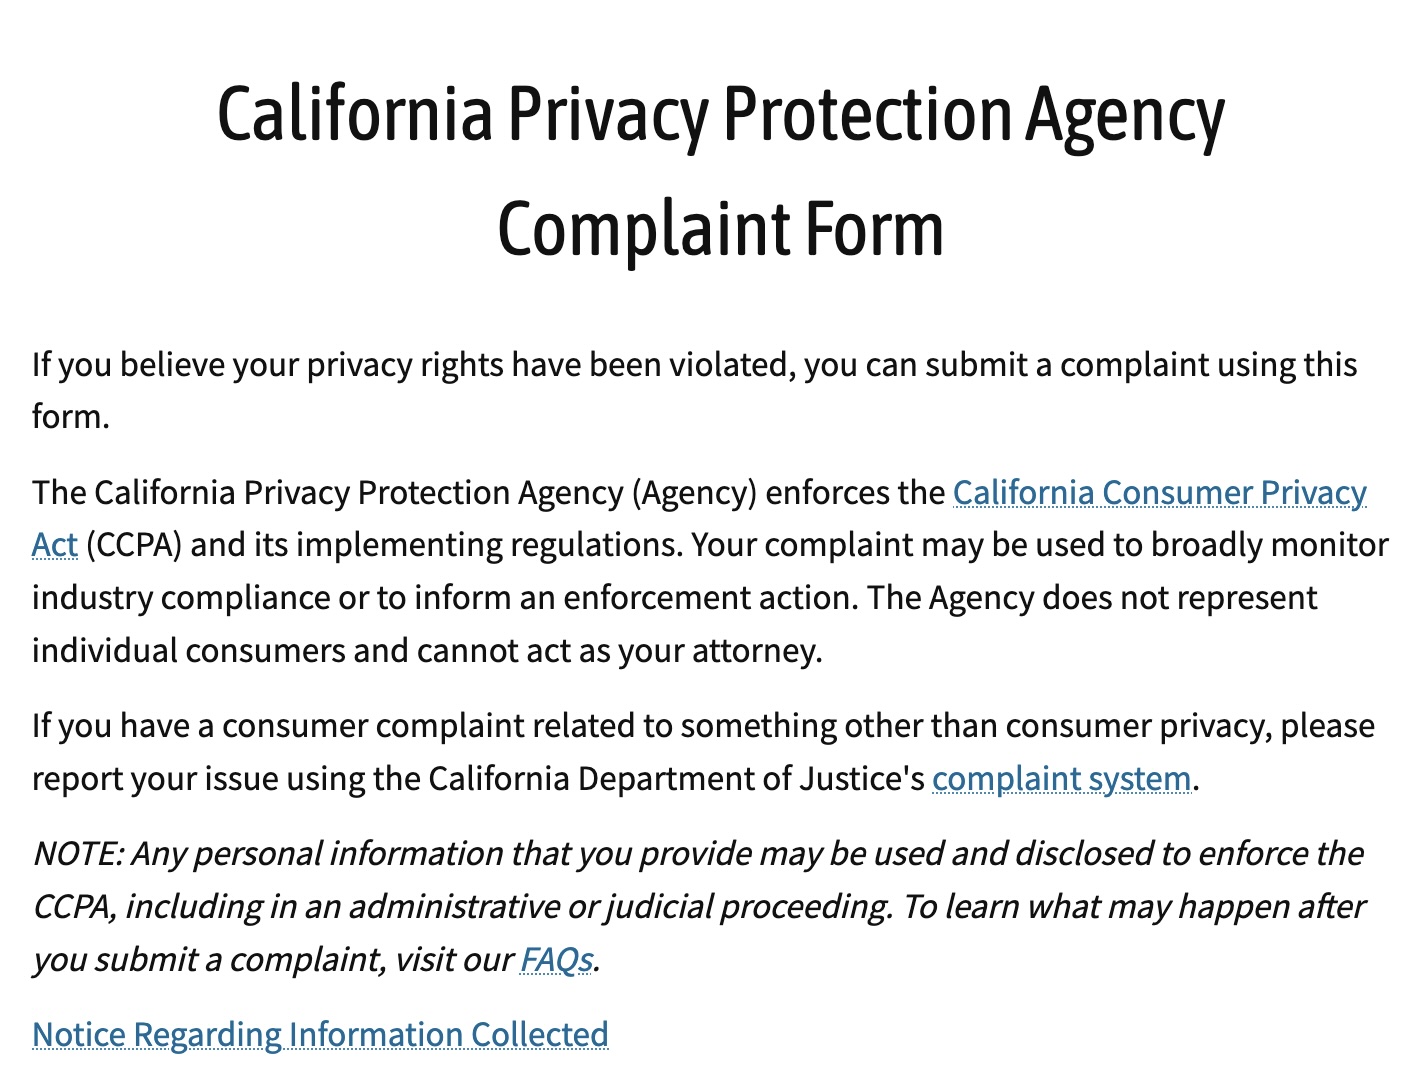Click the '(CCPA)' abbreviation in the second paragraph
Screen dimensions: 1412x1092
pyautogui.click(x=134, y=546)
